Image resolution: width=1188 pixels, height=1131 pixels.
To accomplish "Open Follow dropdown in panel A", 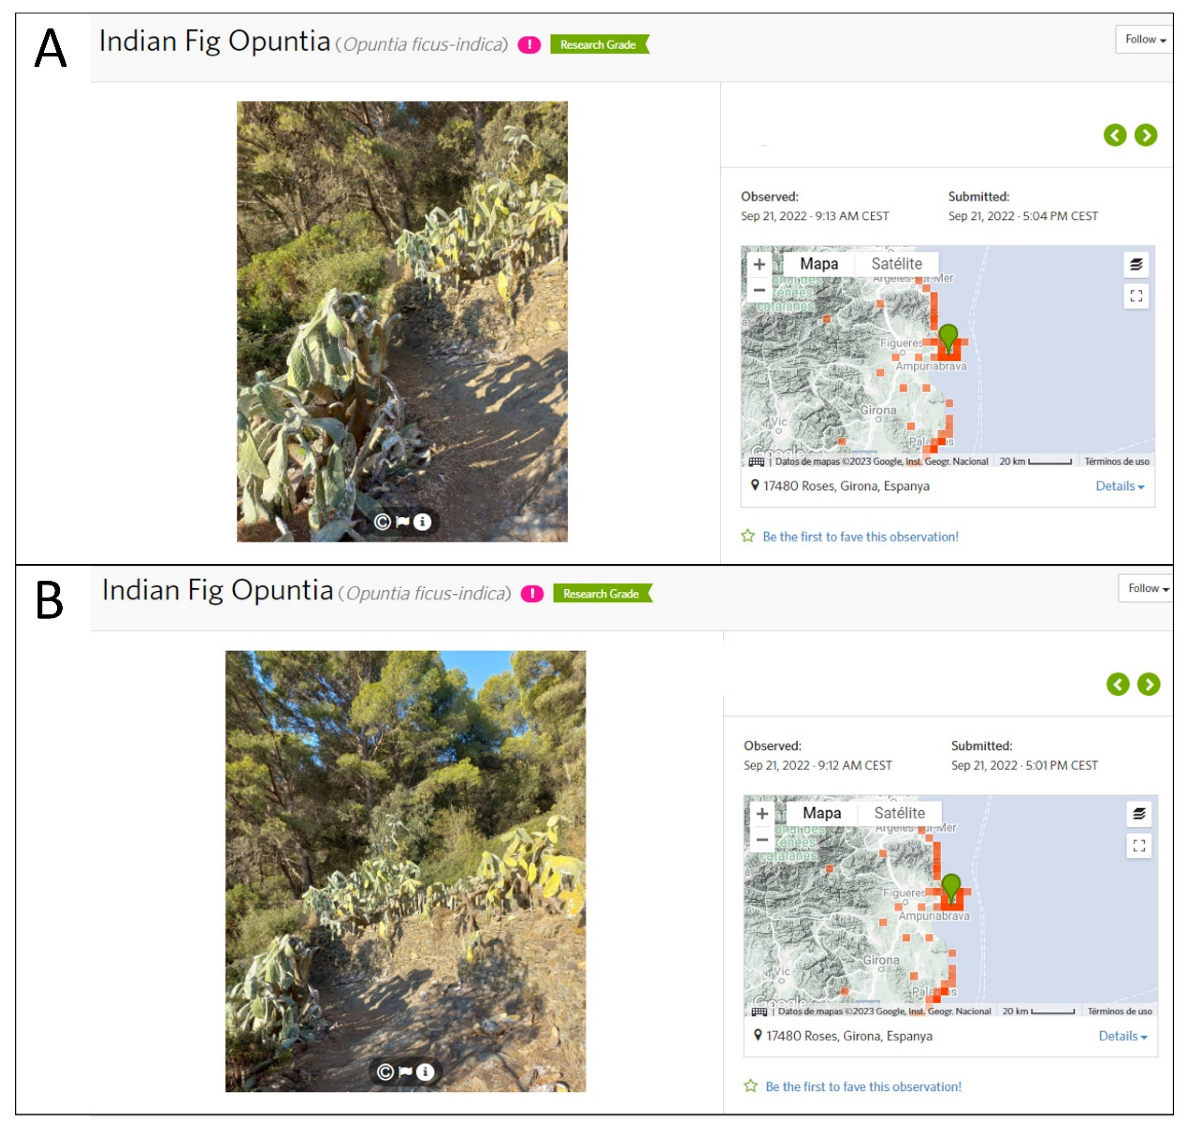I will [1144, 40].
